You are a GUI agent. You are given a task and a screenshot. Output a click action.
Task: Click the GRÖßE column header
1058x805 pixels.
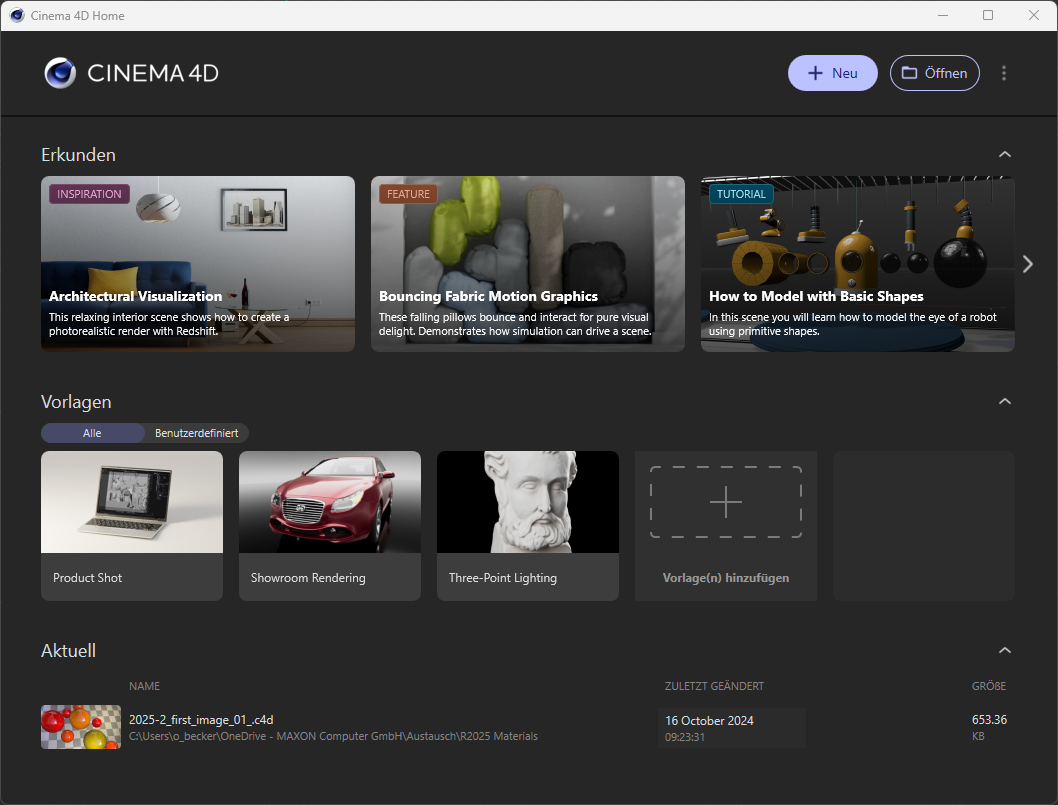989,686
